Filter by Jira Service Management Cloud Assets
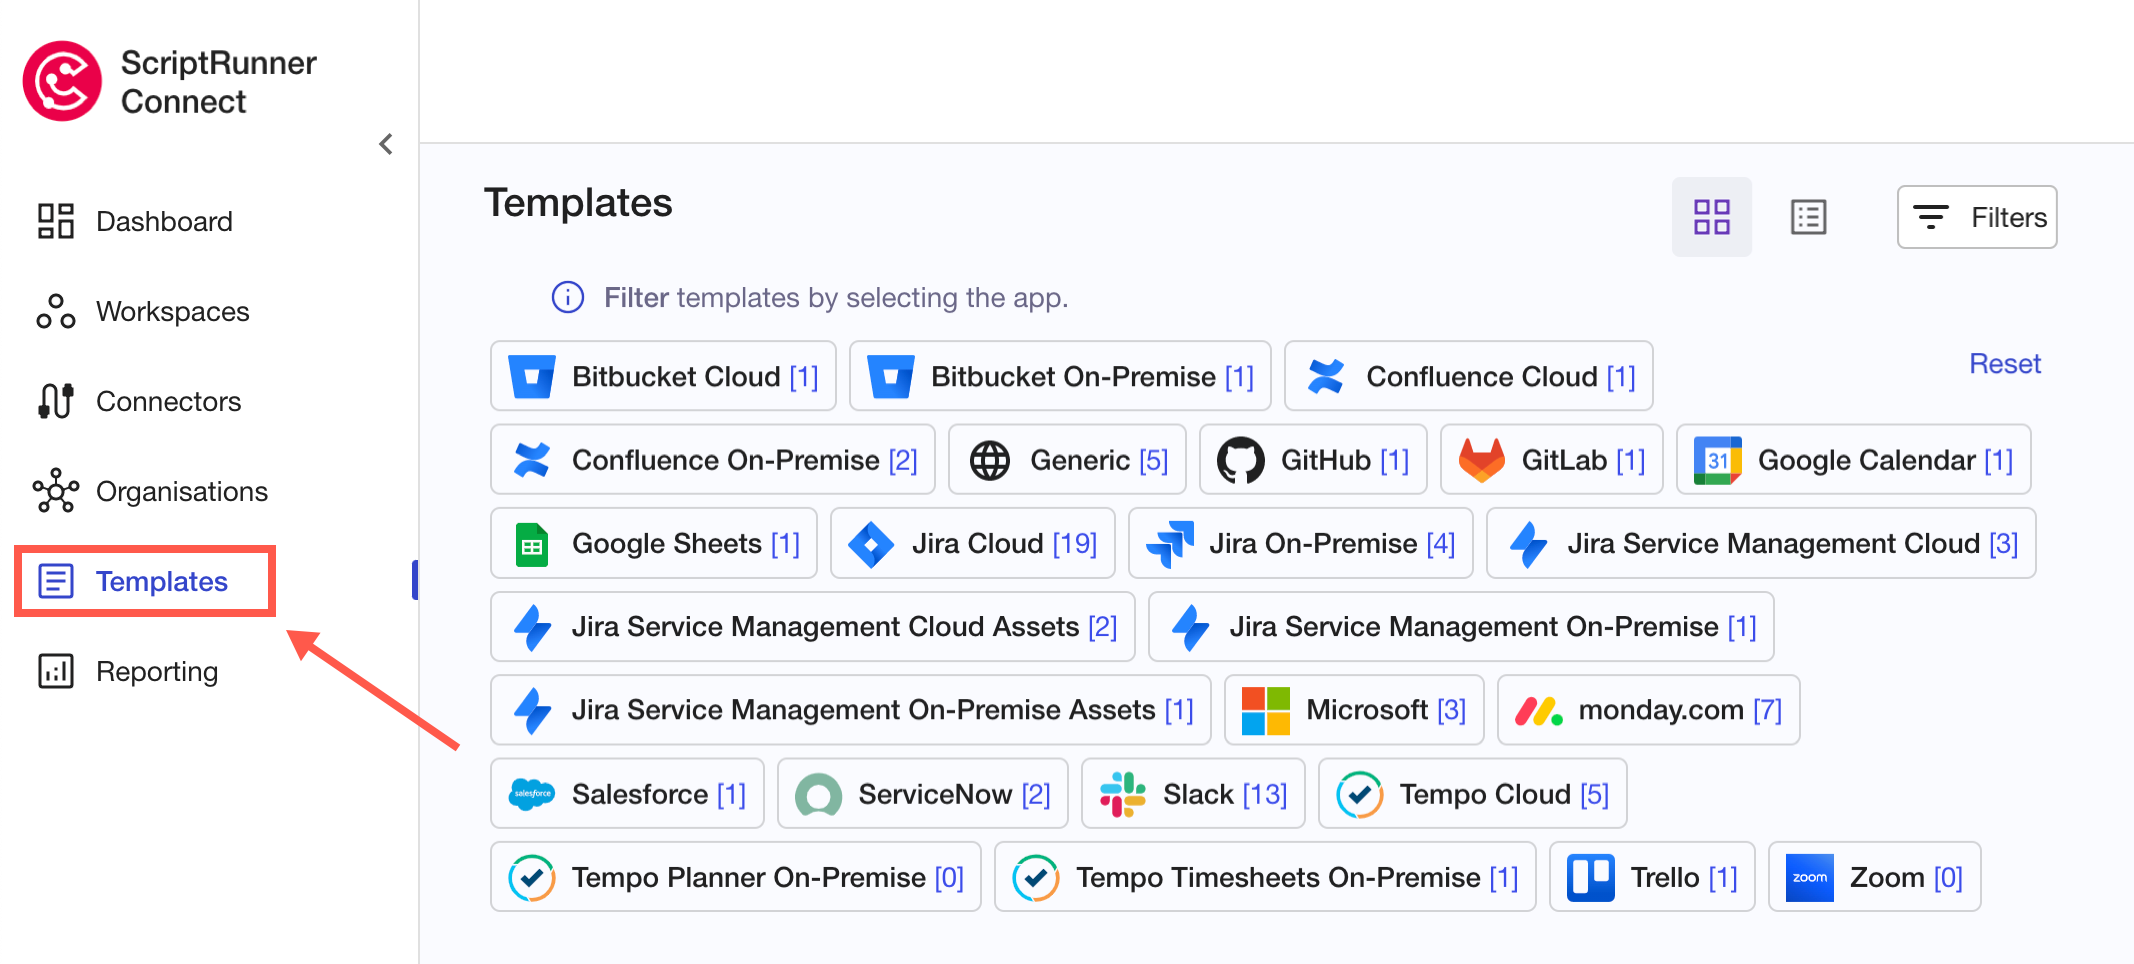Image resolution: width=2134 pixels, height=964 pixels. [x=813, y=626]
